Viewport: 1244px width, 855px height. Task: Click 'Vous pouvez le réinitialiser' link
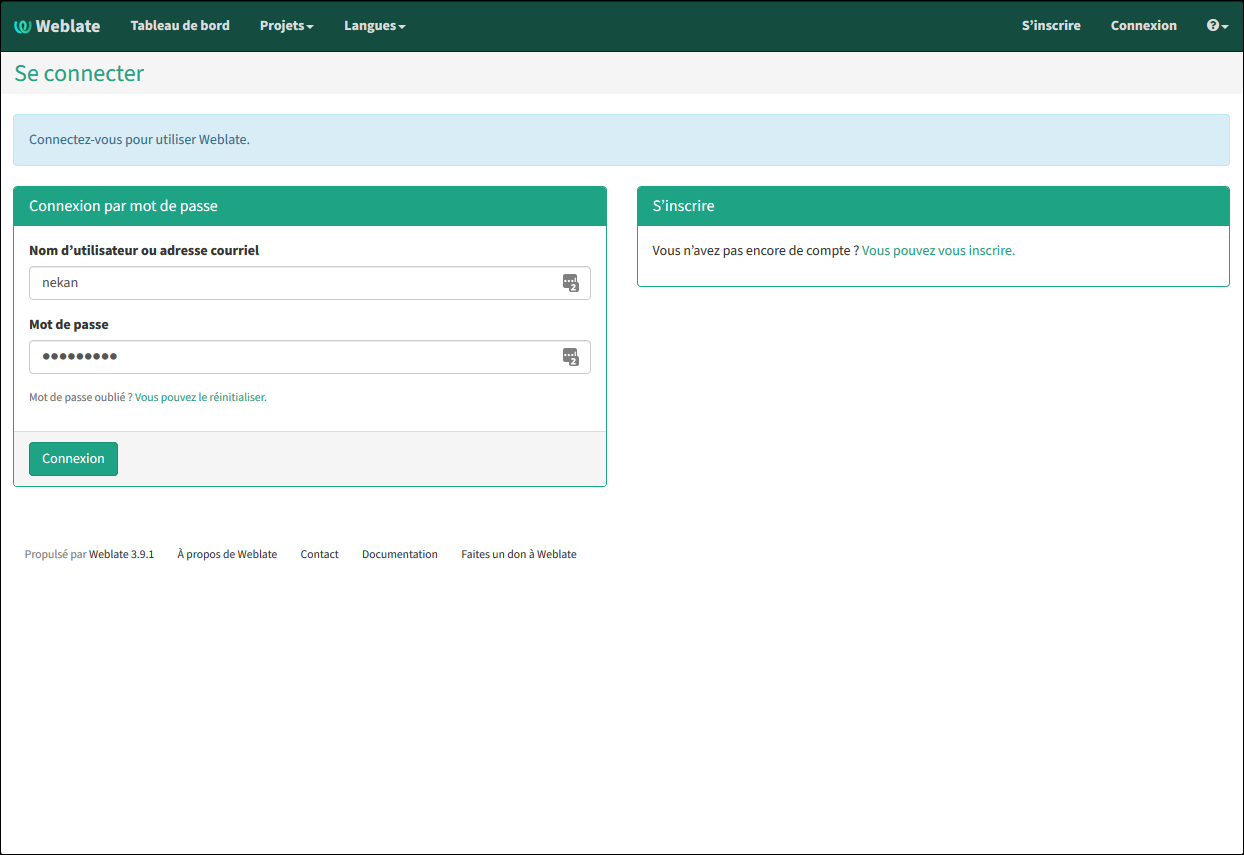[200, 397]
